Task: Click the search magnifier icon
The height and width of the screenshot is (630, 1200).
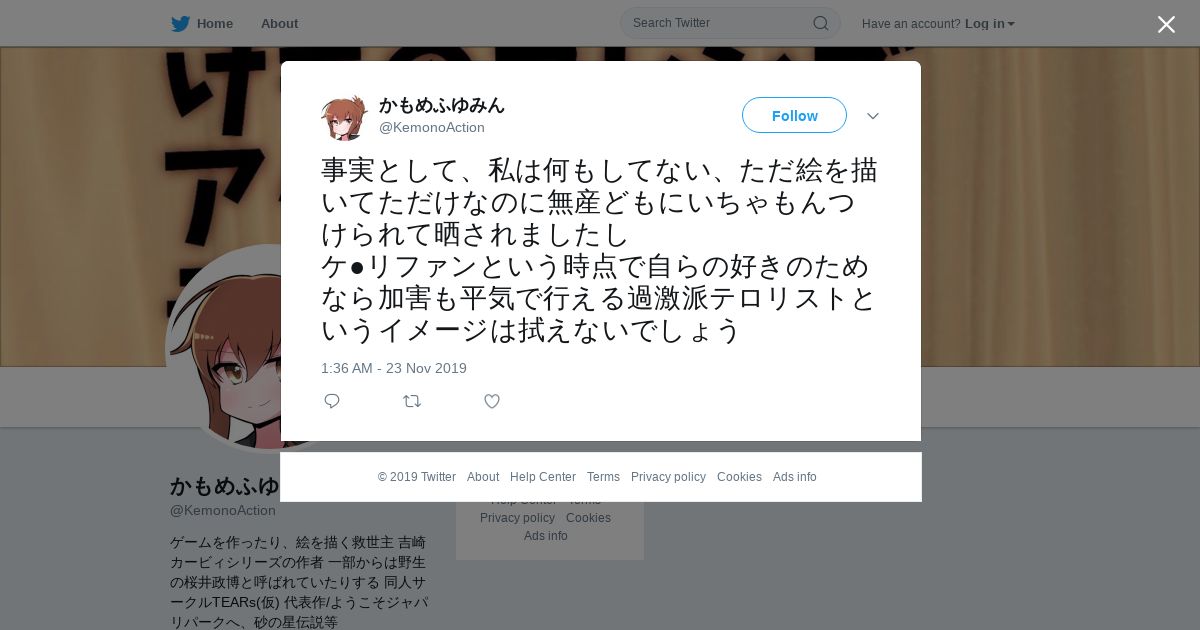Action: tap(820, 23)
